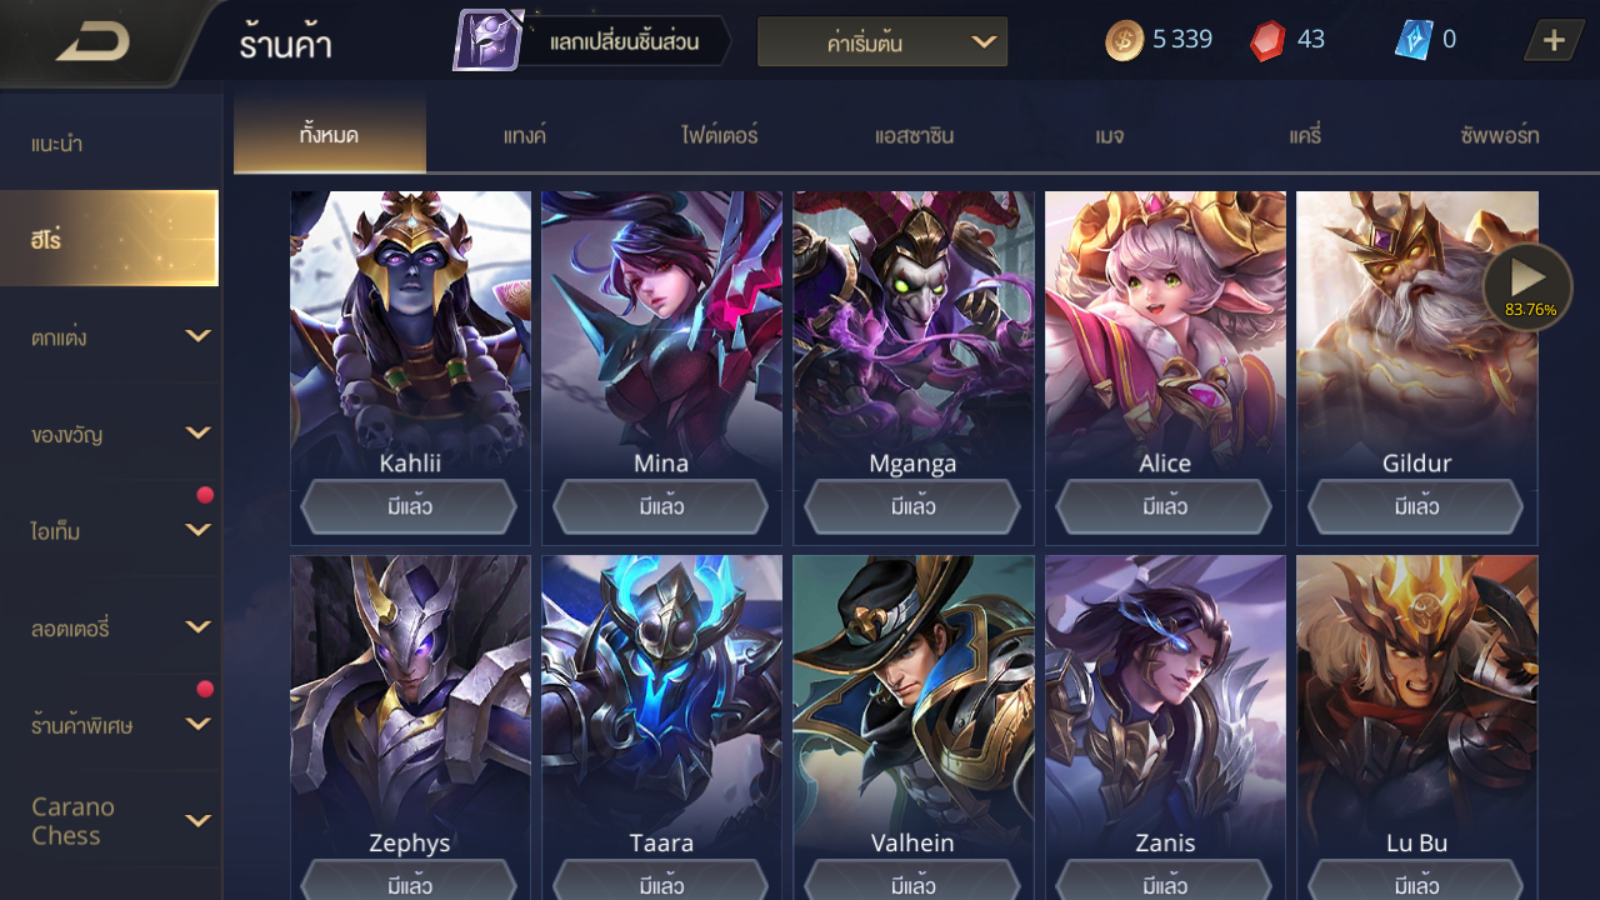Expand the ไอเท็ม section with red dot
This screenshot has height=900, width=1600.
(110, 531)
